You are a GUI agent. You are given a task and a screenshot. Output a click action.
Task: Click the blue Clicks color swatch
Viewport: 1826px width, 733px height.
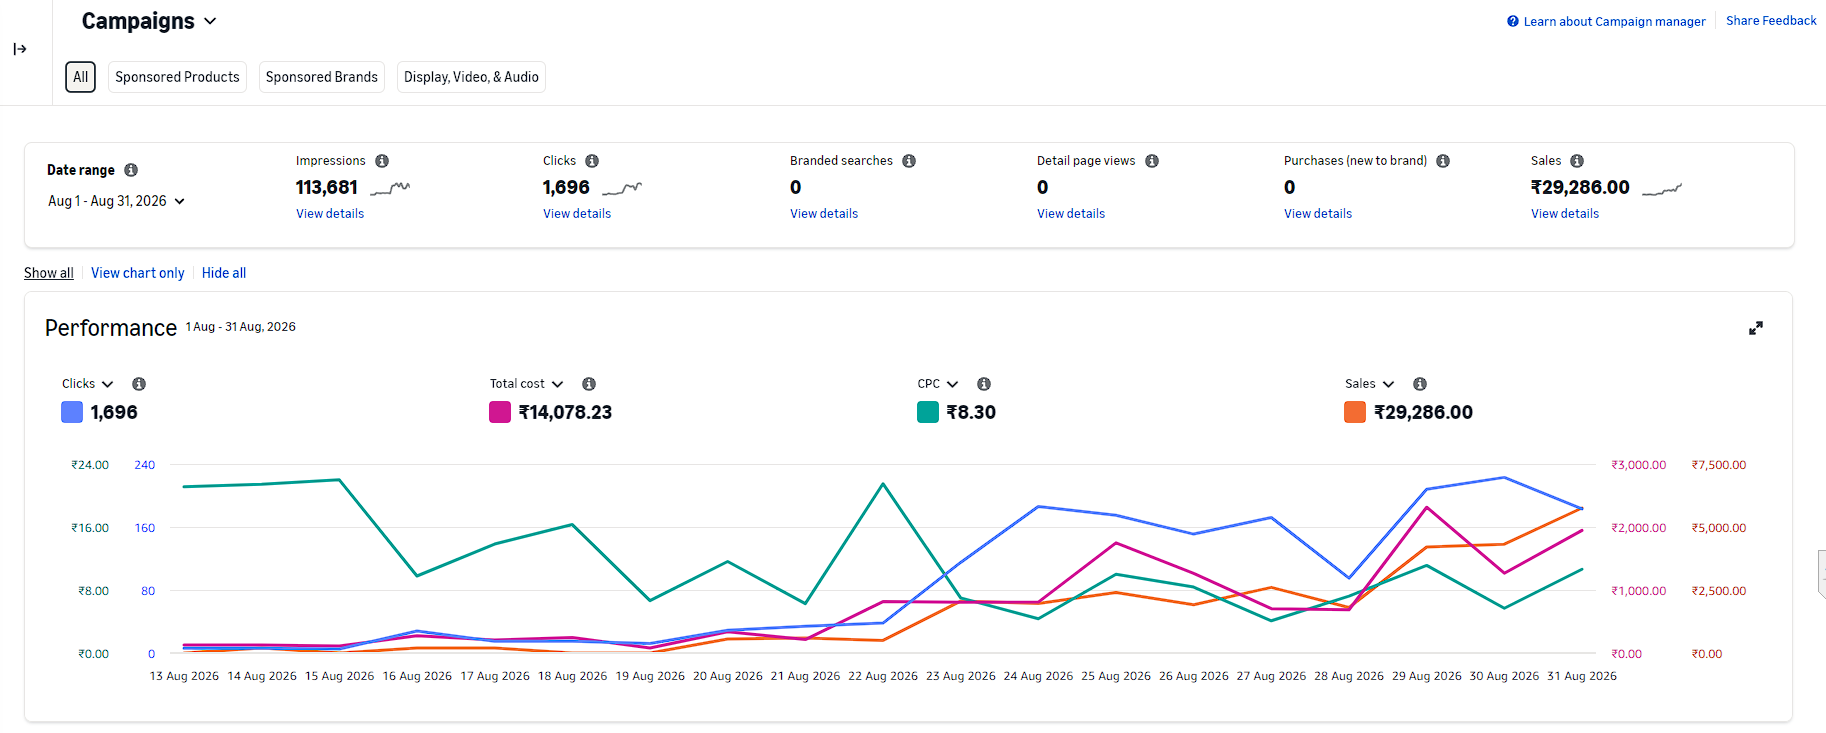(x=72, y=412)
